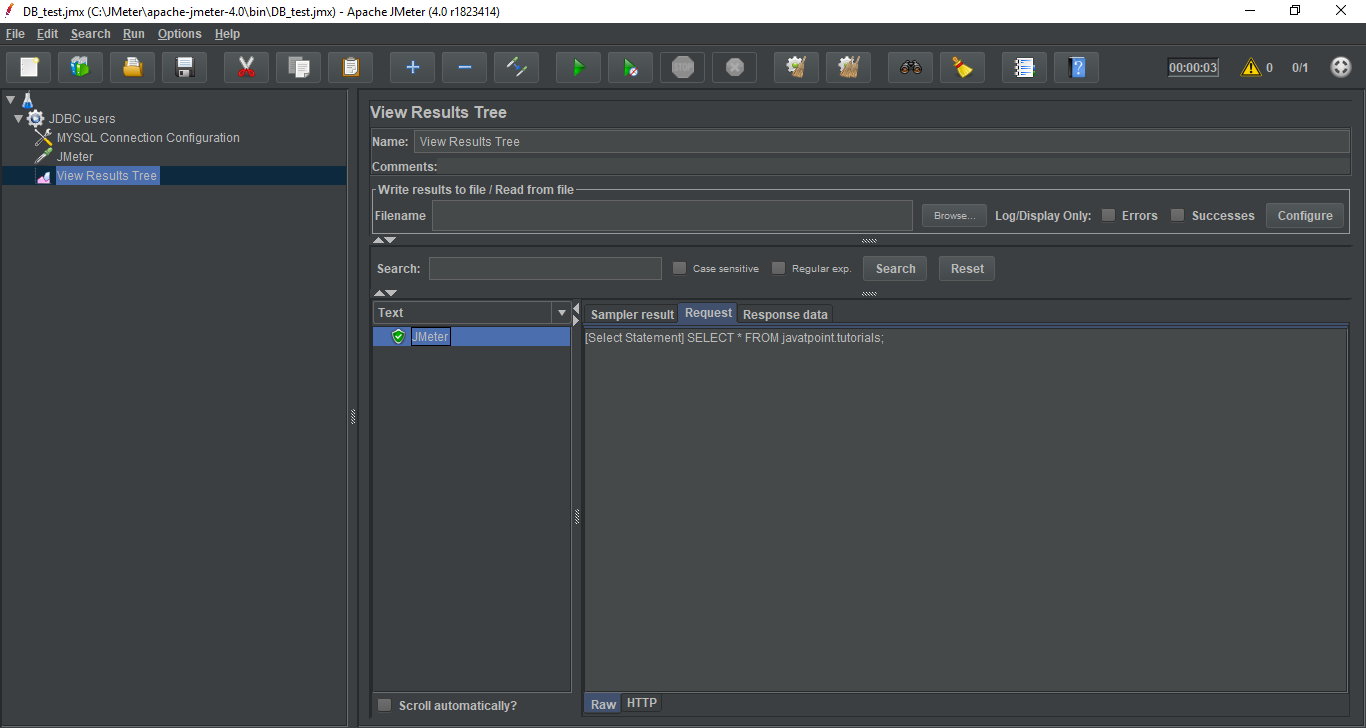Viewport: 1366px width, 728px height.
Task: Collapse the test plan root node
Action: click(x=10, y=100)
